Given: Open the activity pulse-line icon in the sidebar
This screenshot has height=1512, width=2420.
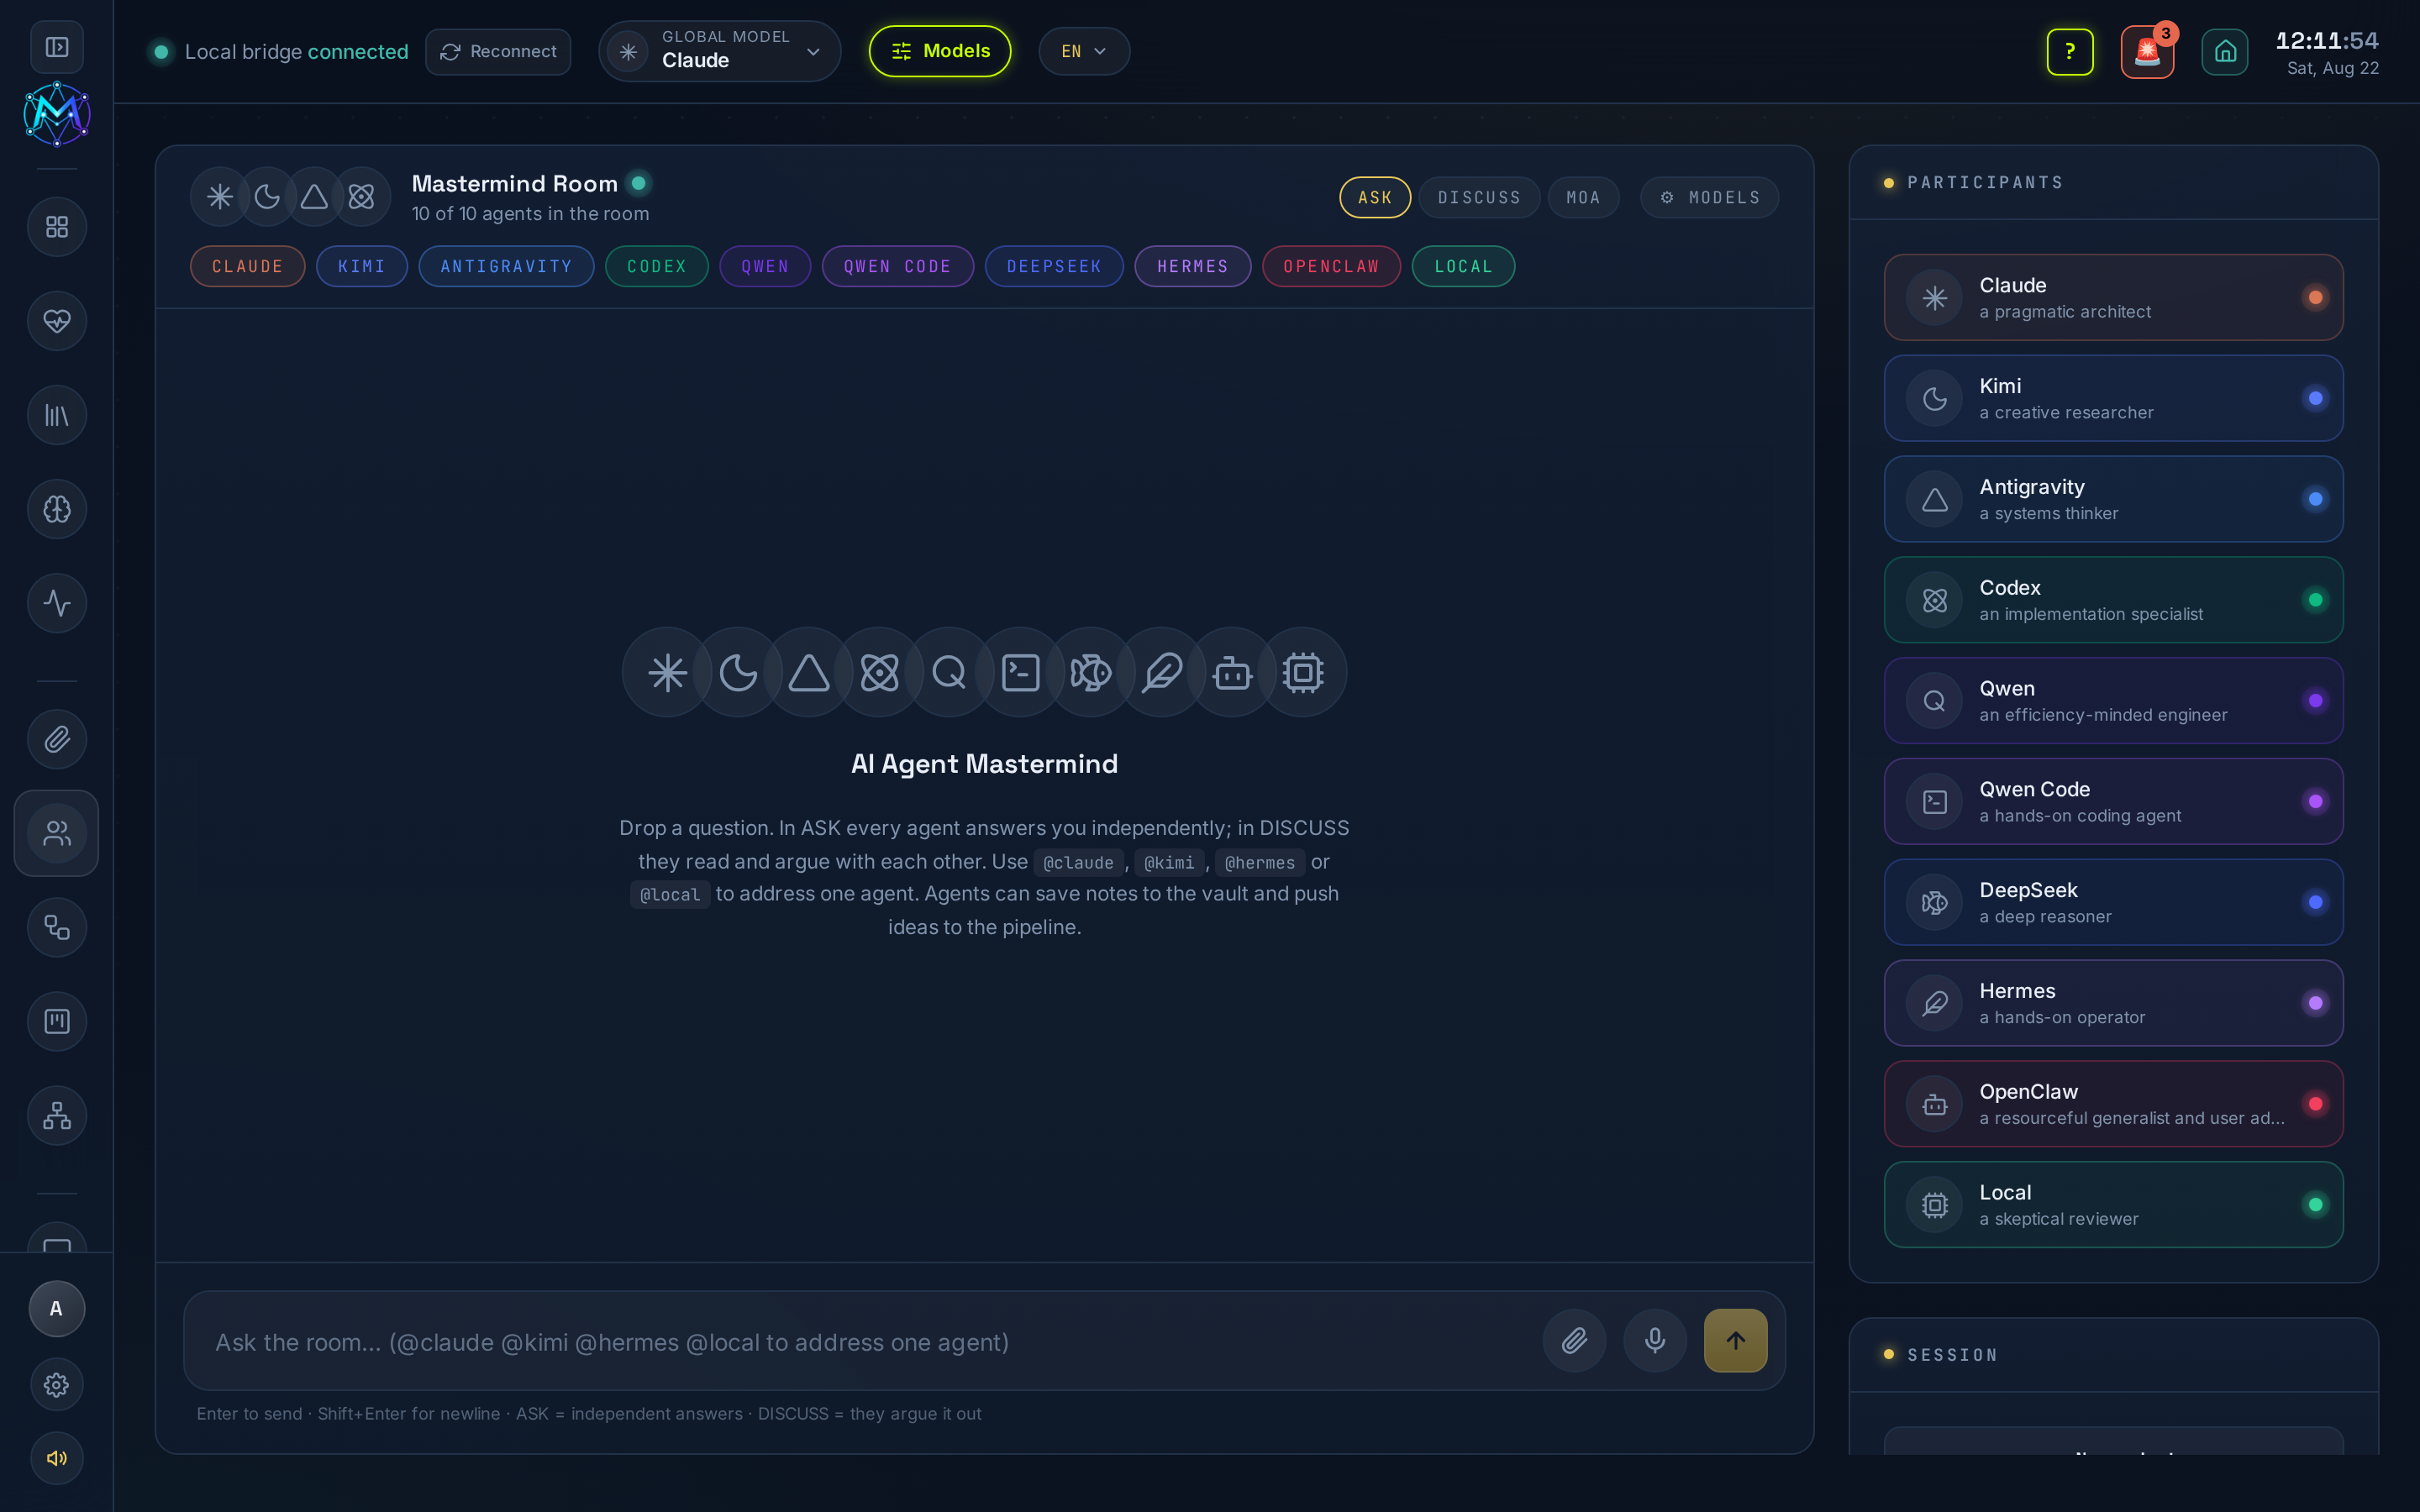Looking at the screenshot, I should pos(57,603).
